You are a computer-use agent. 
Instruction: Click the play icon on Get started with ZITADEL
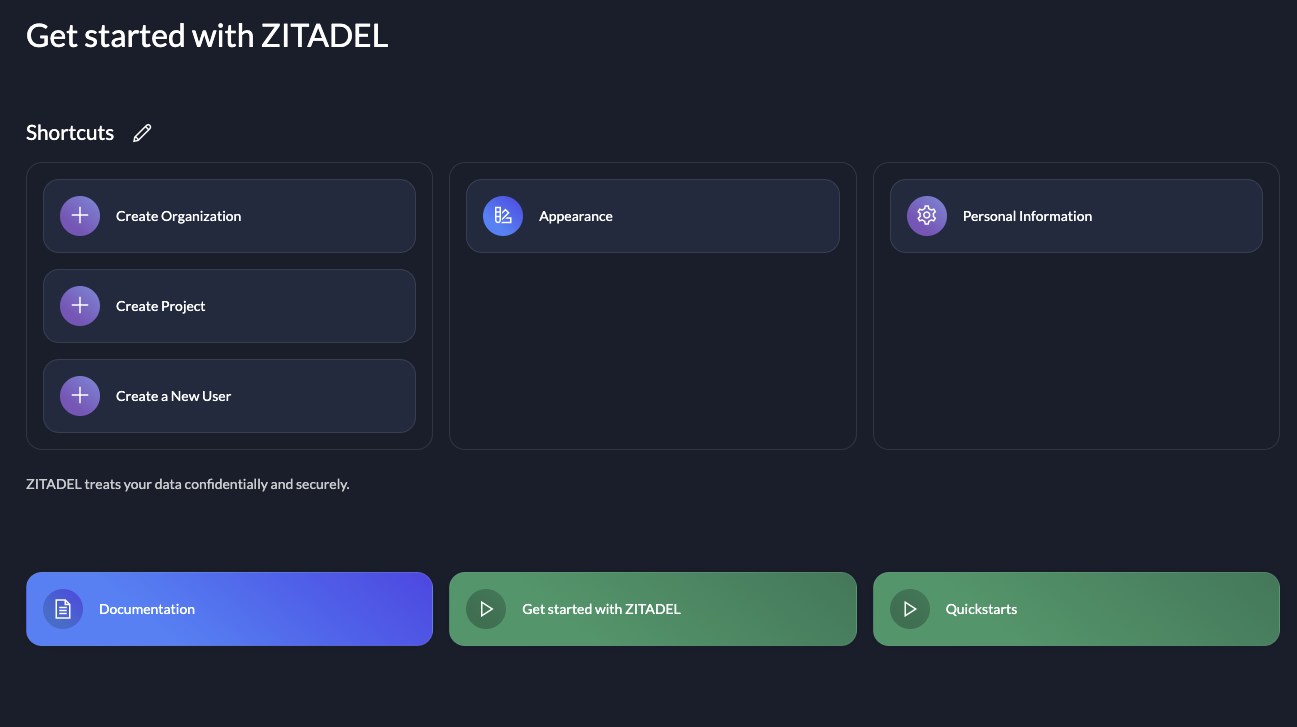click(486, 608)
